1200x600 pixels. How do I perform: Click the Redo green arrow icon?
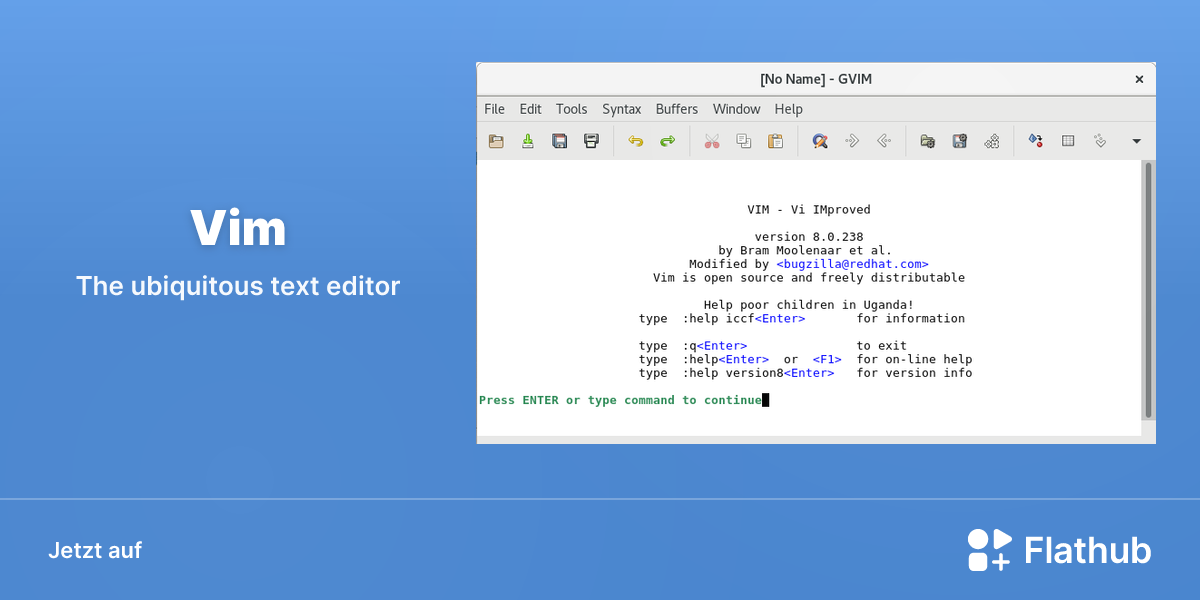pos(667,141)
